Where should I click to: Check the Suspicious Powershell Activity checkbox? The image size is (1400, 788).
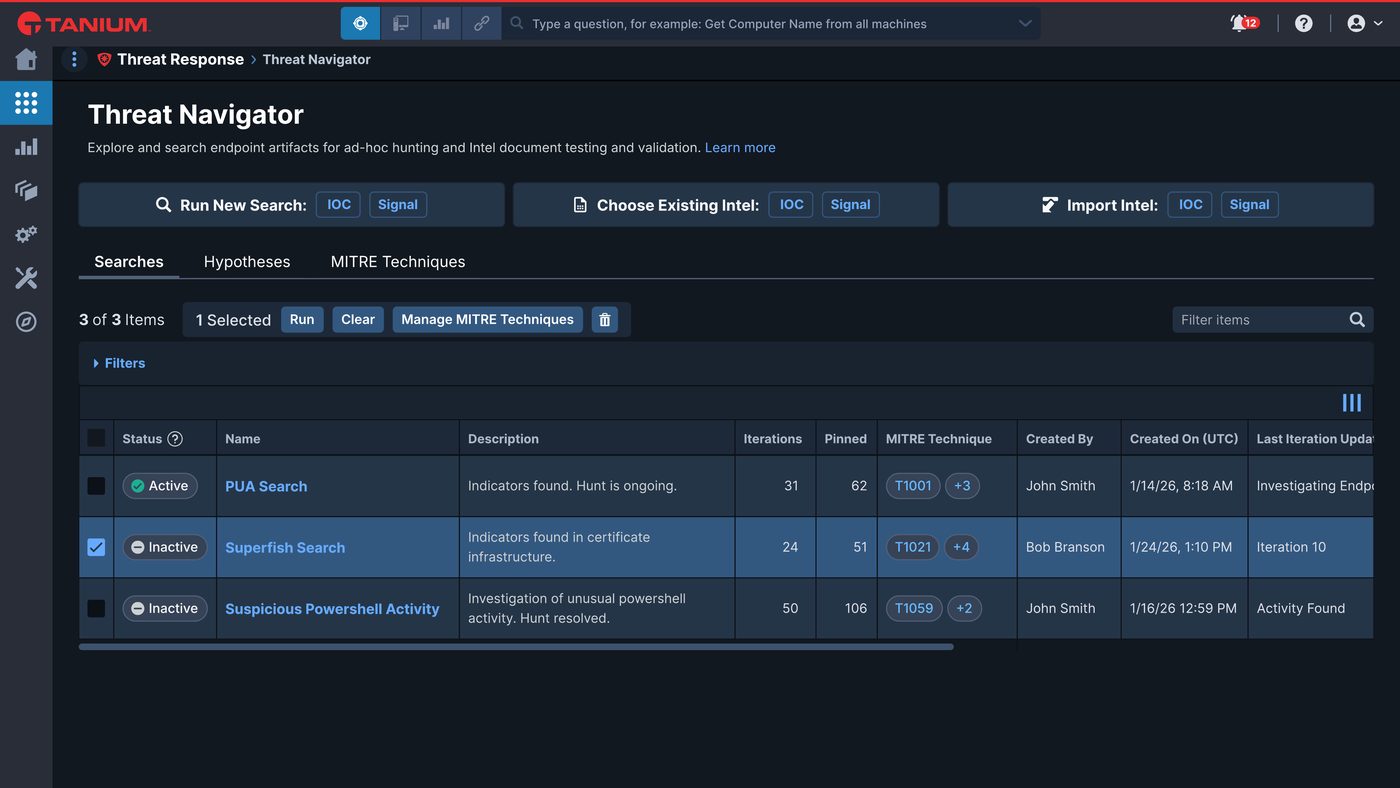[x=96, y=608]
